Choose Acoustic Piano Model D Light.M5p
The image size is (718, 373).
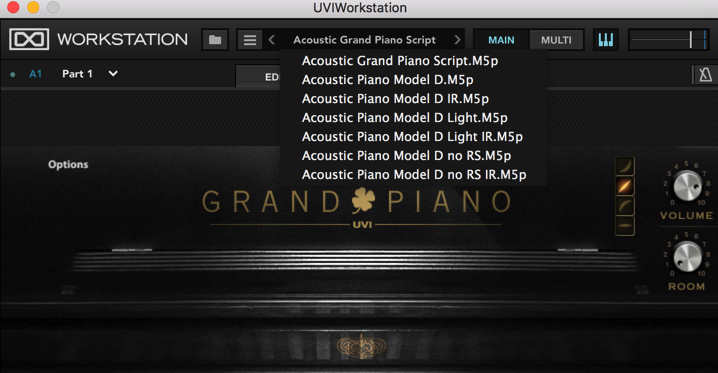(x=404, y=118)
